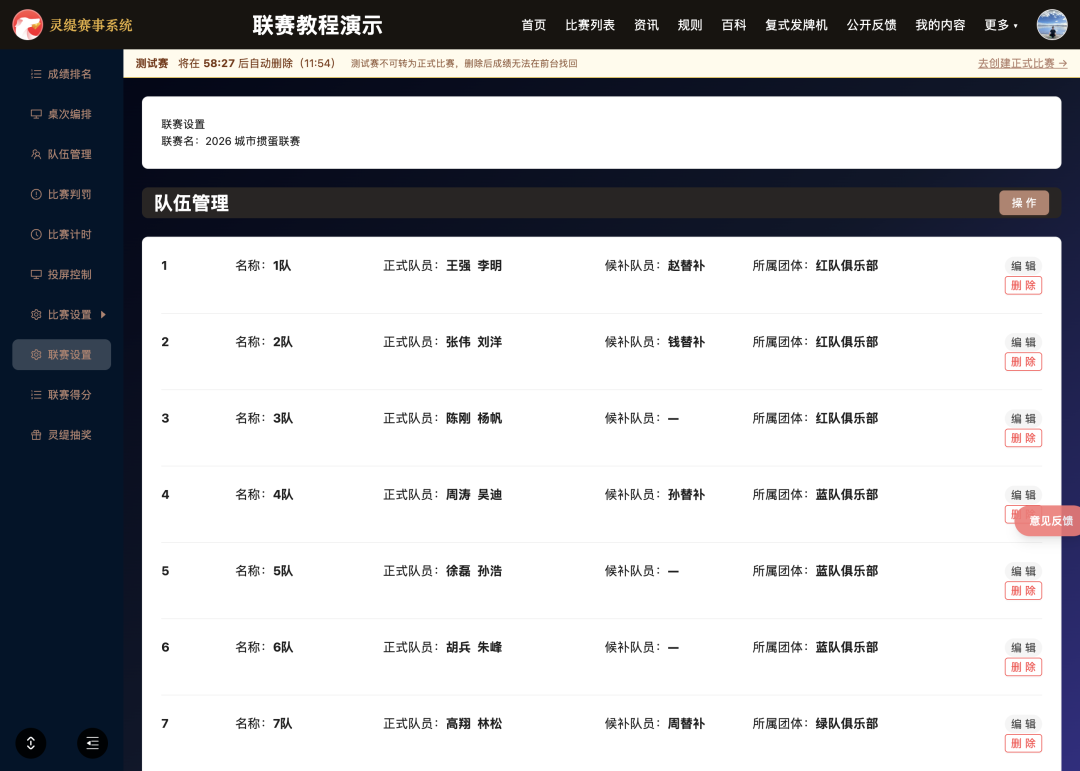Click the 联赛得分 list icon
Screen dimensions: 1080x771
click(36, 395)
